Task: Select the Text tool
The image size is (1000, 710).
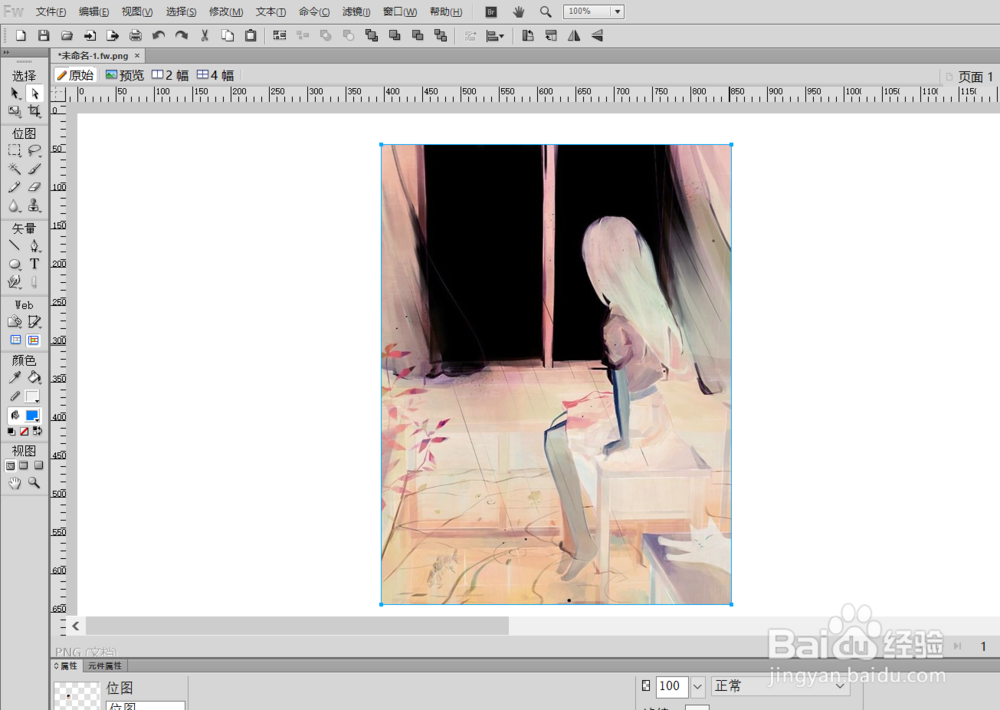Action: point(34,264)
